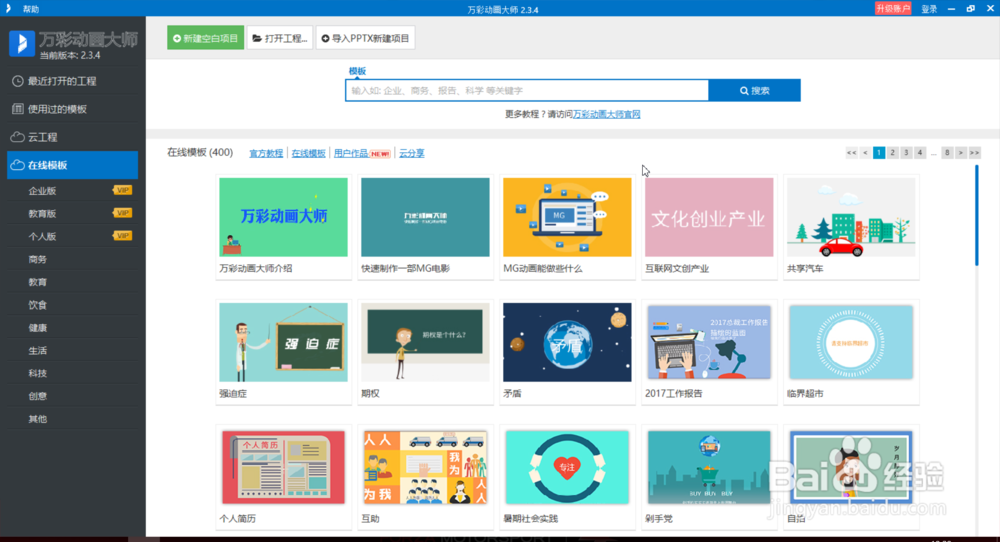The width and height of the screenshot is (1000, 542).
Task: Click the 新建空白项目 button
Action: [x=205, y=38]
